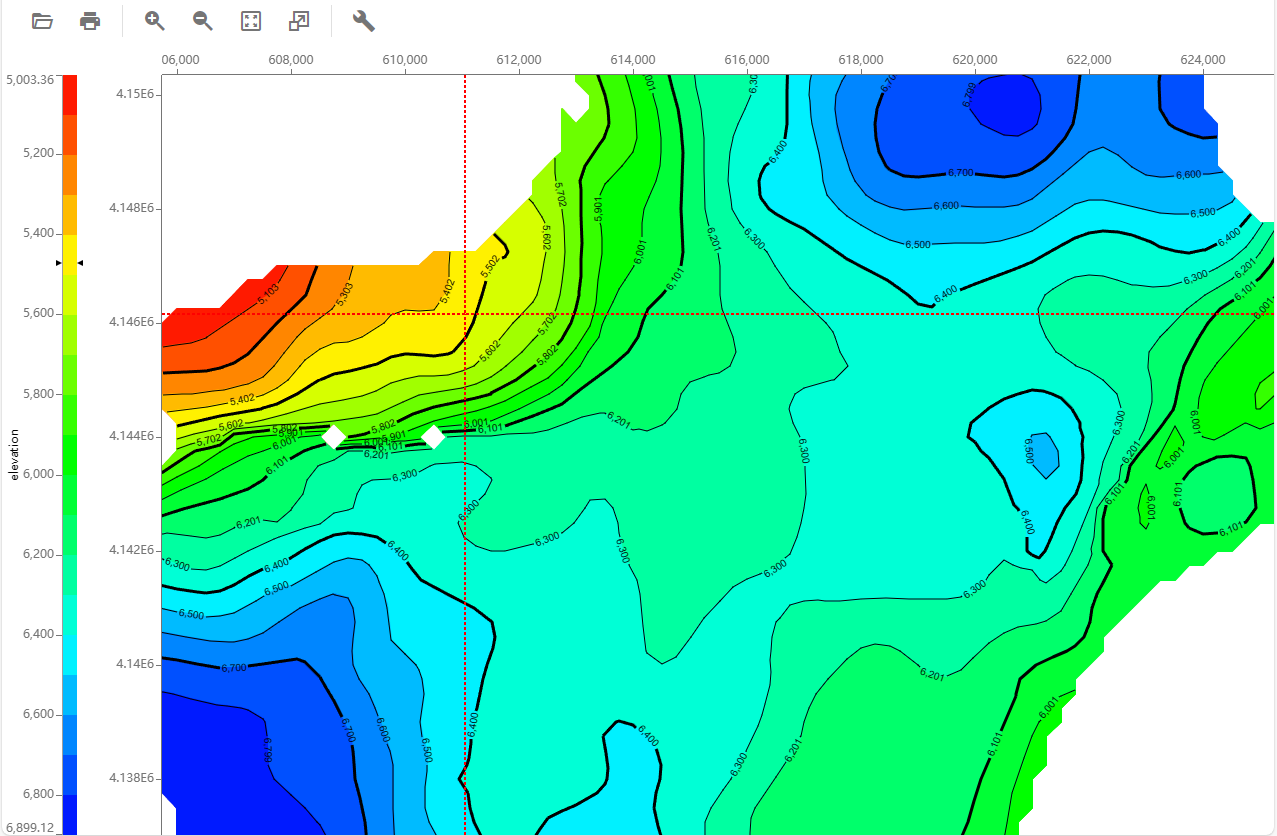This screenshot has width=1277, height=836.
Task: Select the right white diamond marker
Action: (x=434, y=437)
